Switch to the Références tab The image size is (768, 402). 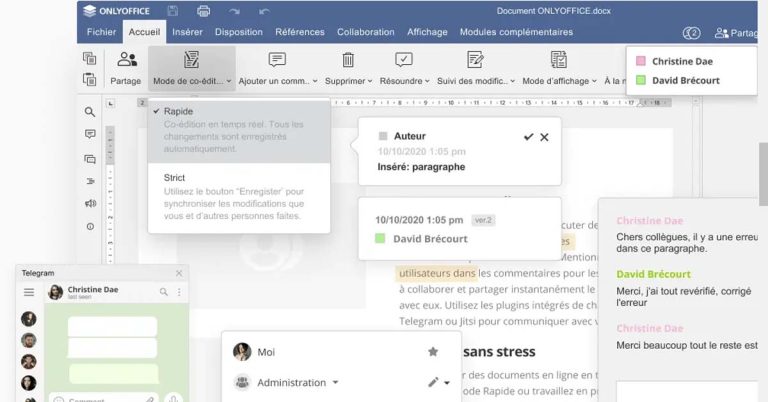click(300, 32)
